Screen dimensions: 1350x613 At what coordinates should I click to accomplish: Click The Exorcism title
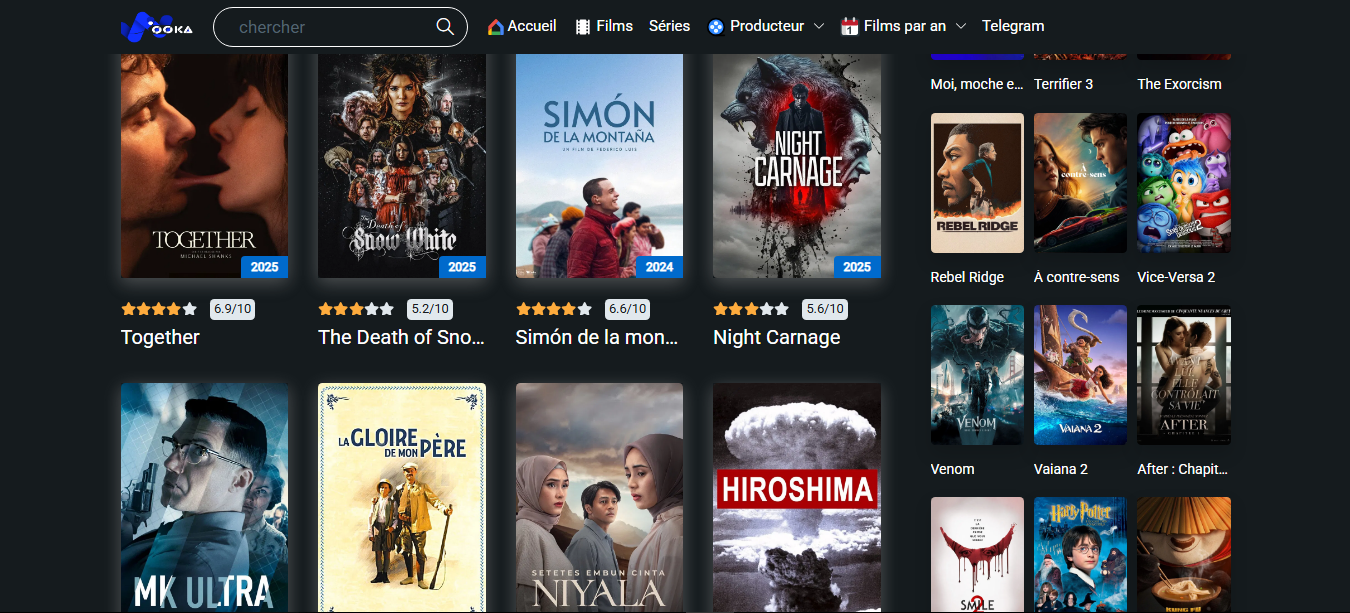click(1180, 84)
